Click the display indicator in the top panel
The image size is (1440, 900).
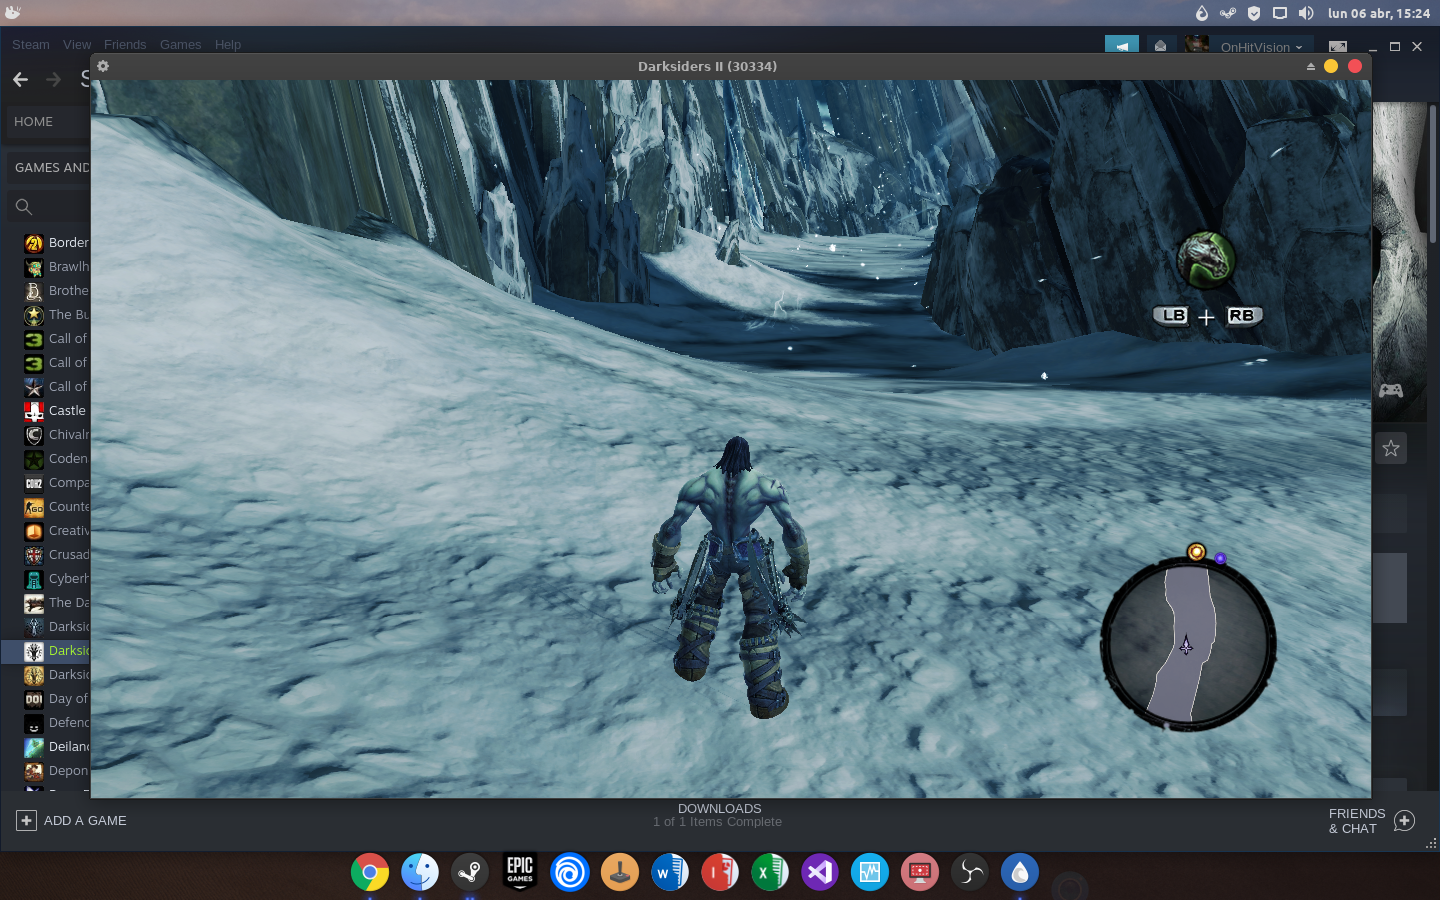click(1280, 13)
